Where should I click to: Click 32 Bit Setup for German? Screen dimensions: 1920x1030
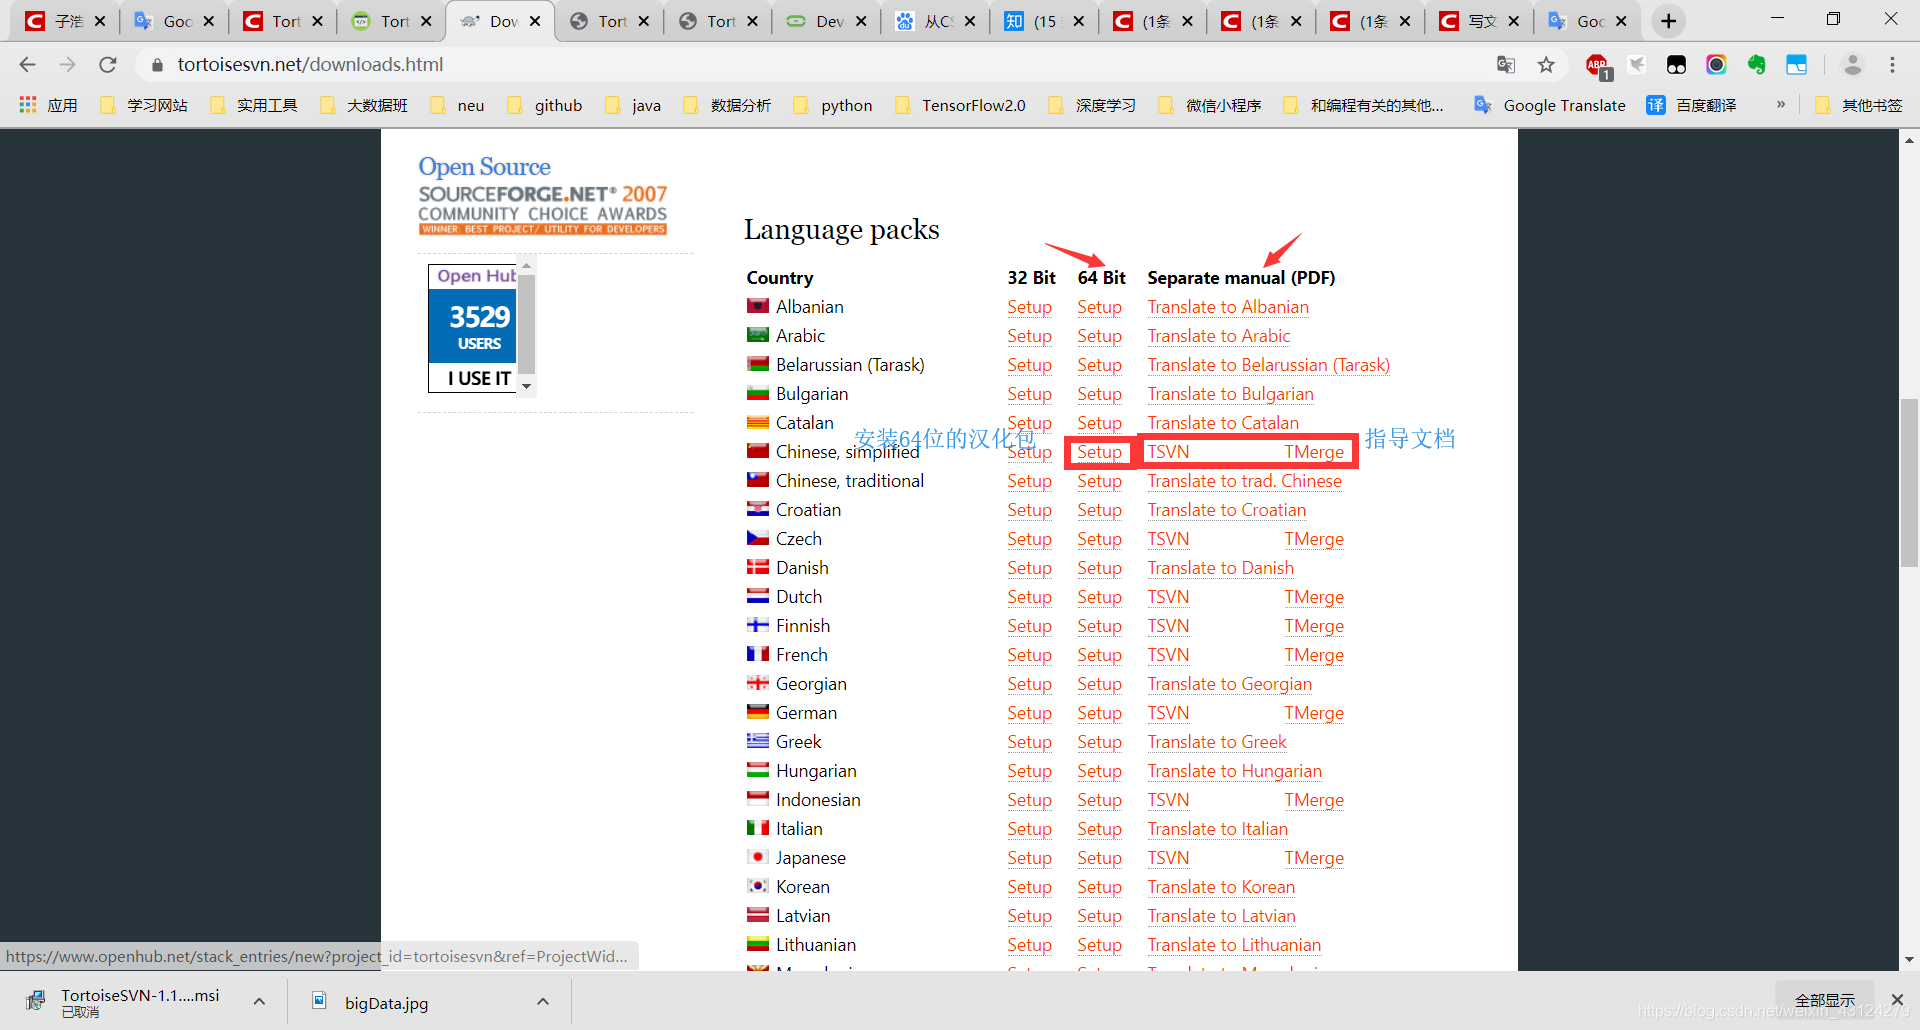(1029, 713)
